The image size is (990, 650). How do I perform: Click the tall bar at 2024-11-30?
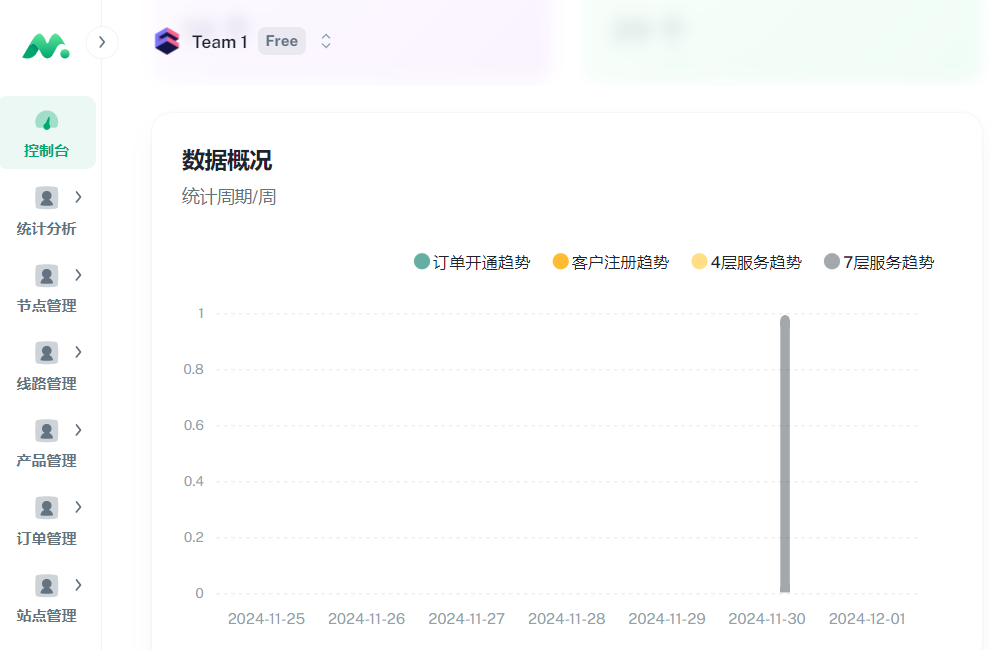pos(785,450)
